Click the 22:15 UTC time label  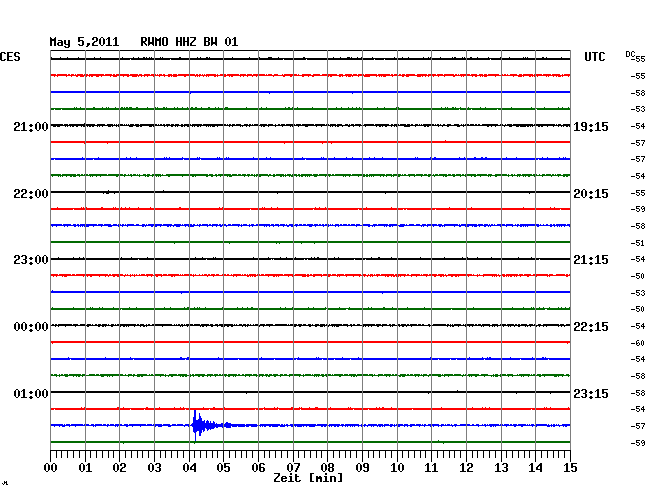591,327
